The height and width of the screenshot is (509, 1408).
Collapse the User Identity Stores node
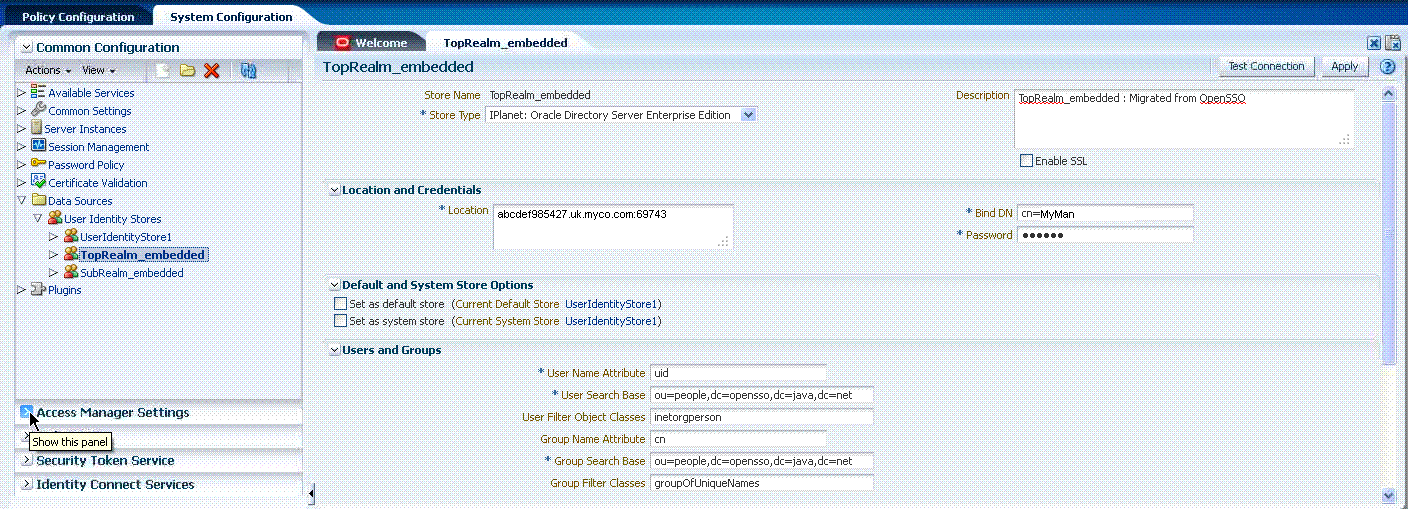pos(38,218)
